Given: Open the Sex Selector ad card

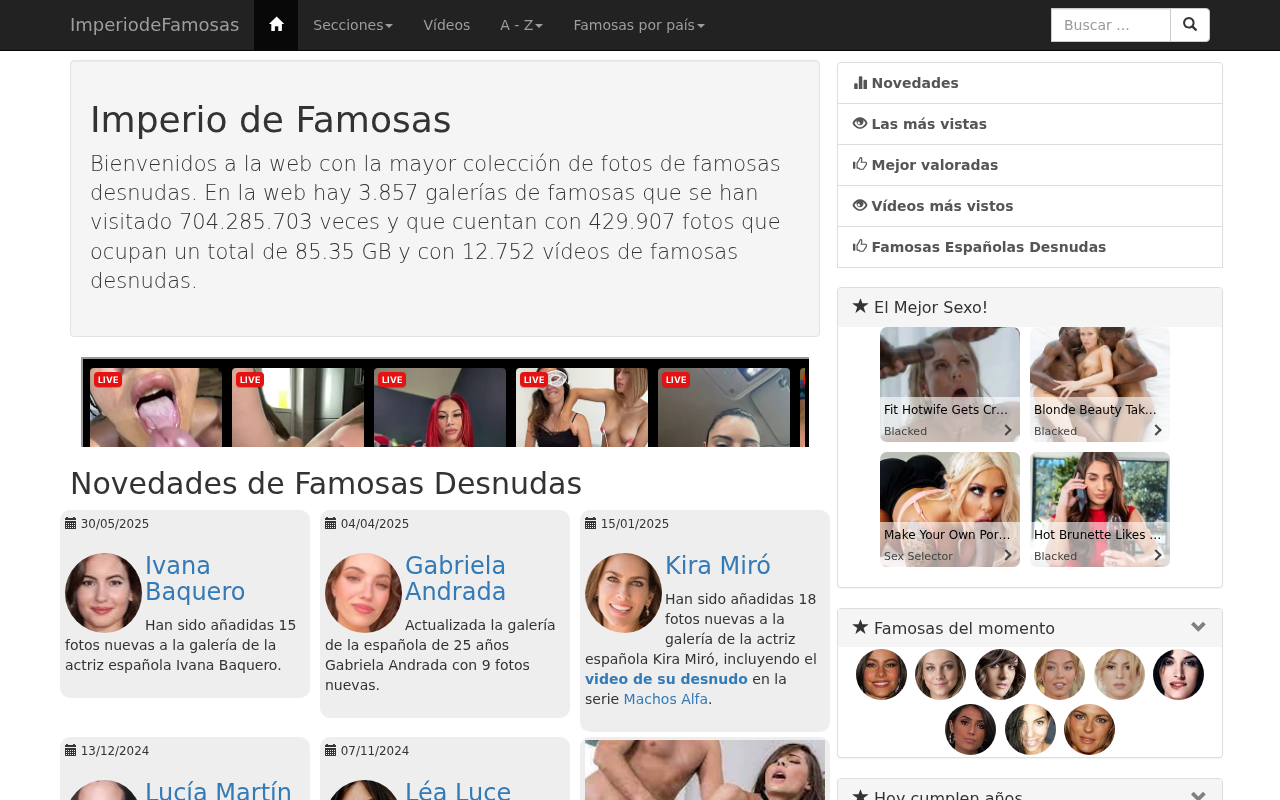Looking at the screenshot, I should pos(950,509).
